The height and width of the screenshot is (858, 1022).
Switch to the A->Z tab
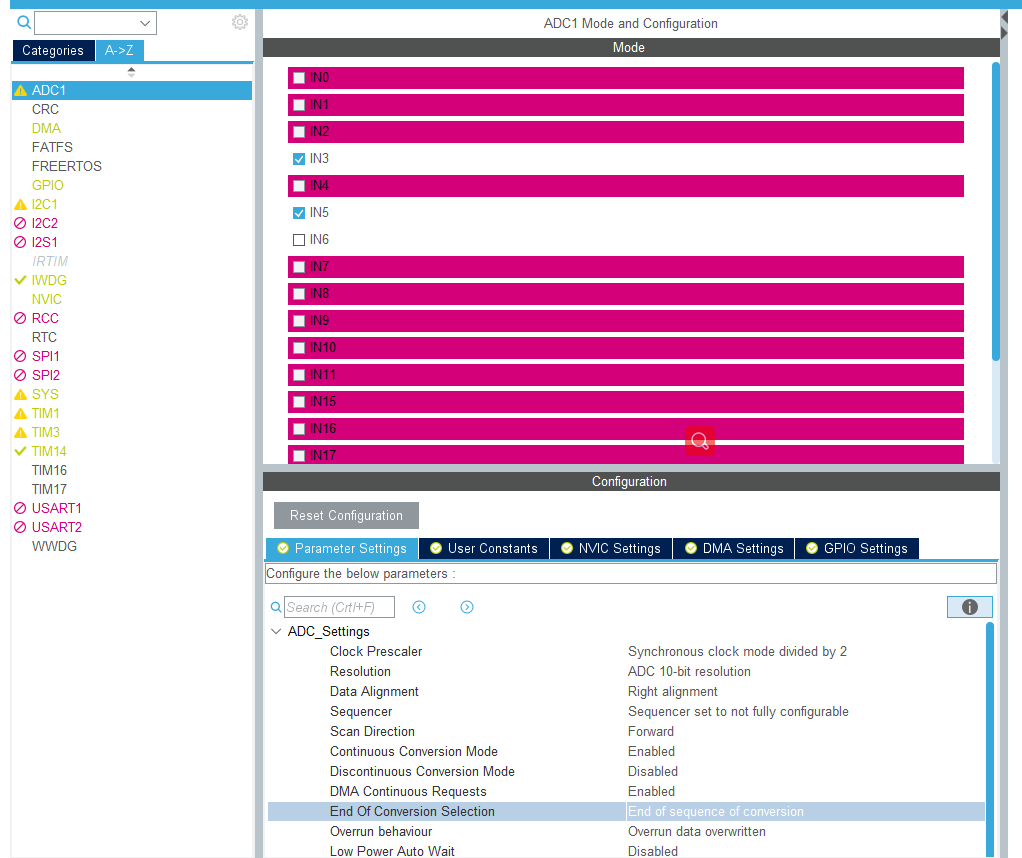119,50
